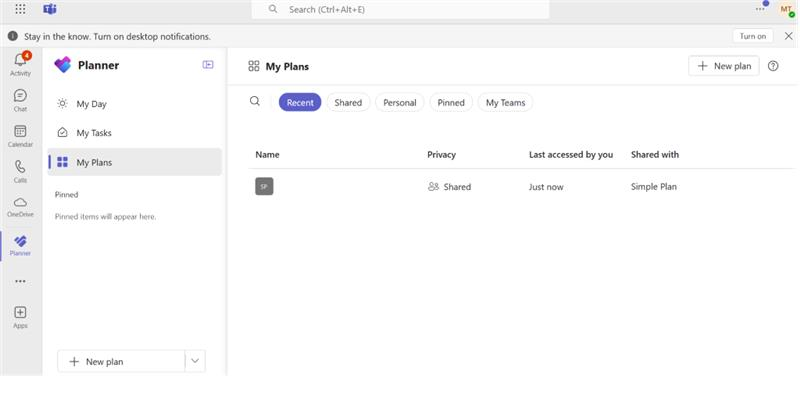Image resolution: width=800 pixels, height=399 pixels.
Task: Sort by the Name column header
Action: (x=267, y=154)
